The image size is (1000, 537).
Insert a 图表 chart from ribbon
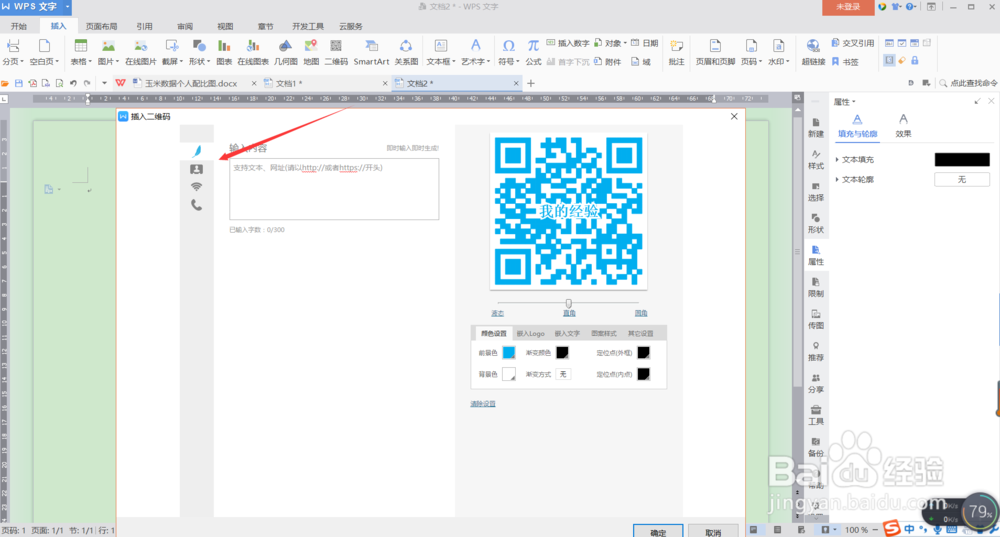(x=224, y=52)
